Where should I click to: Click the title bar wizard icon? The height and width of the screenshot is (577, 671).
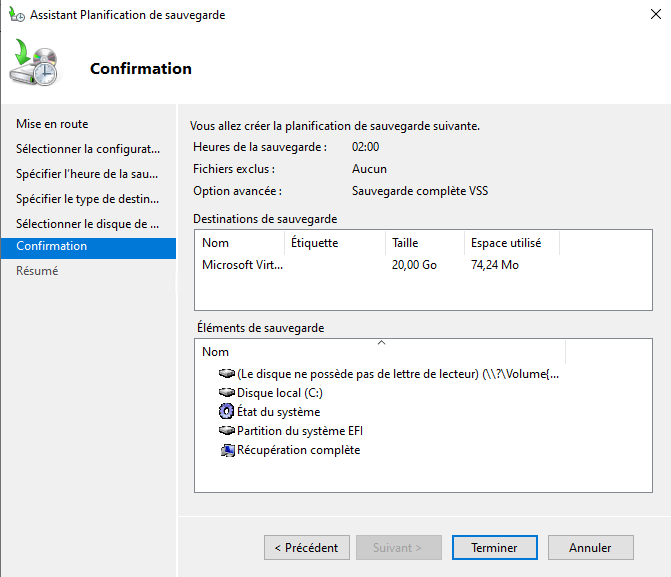[15, 15]
